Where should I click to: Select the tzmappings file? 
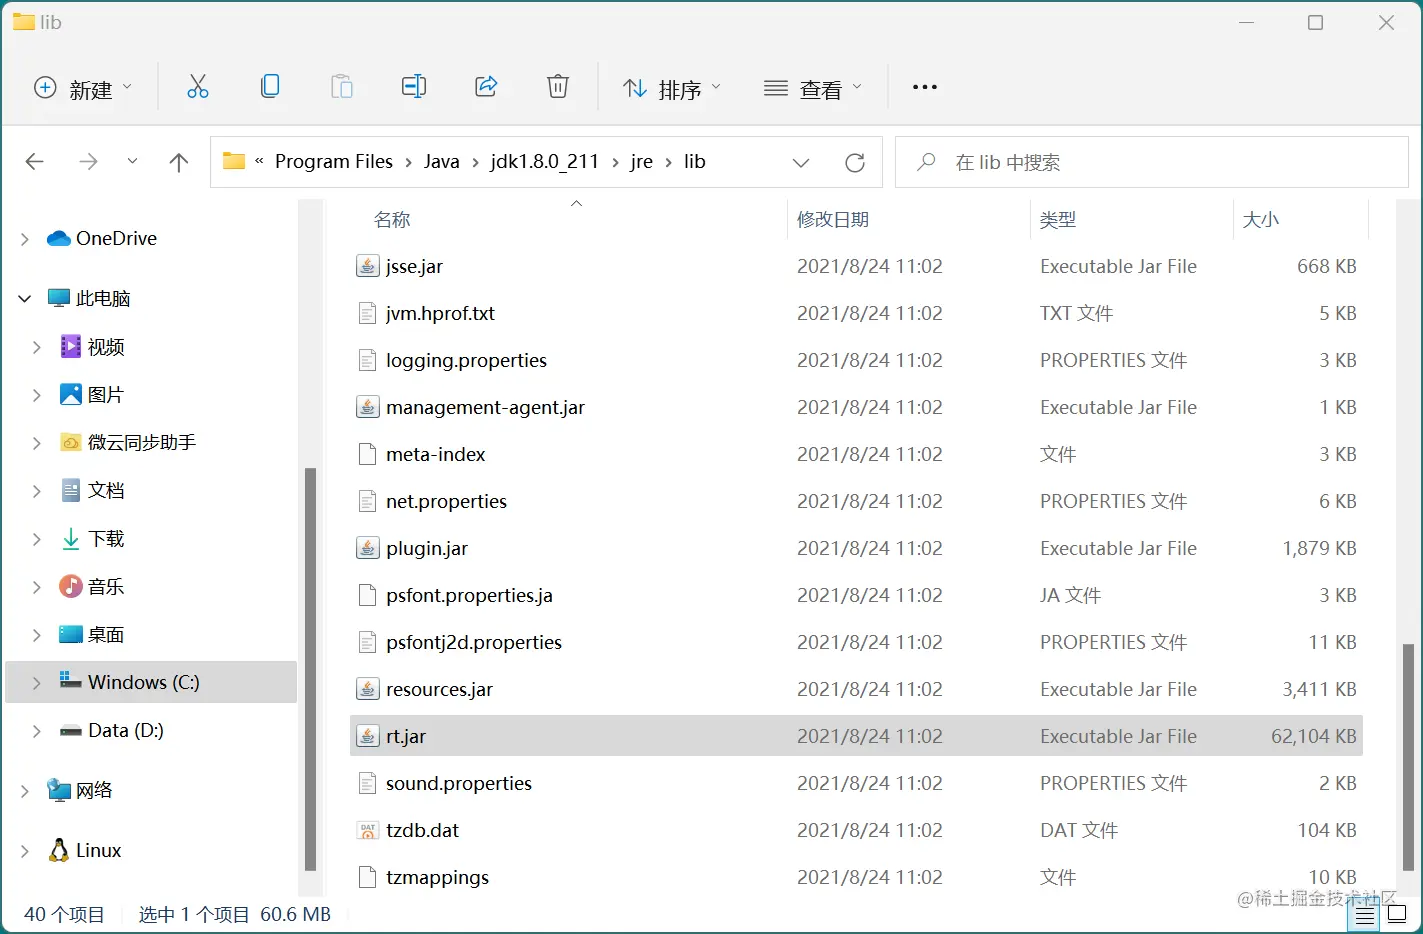437,877
